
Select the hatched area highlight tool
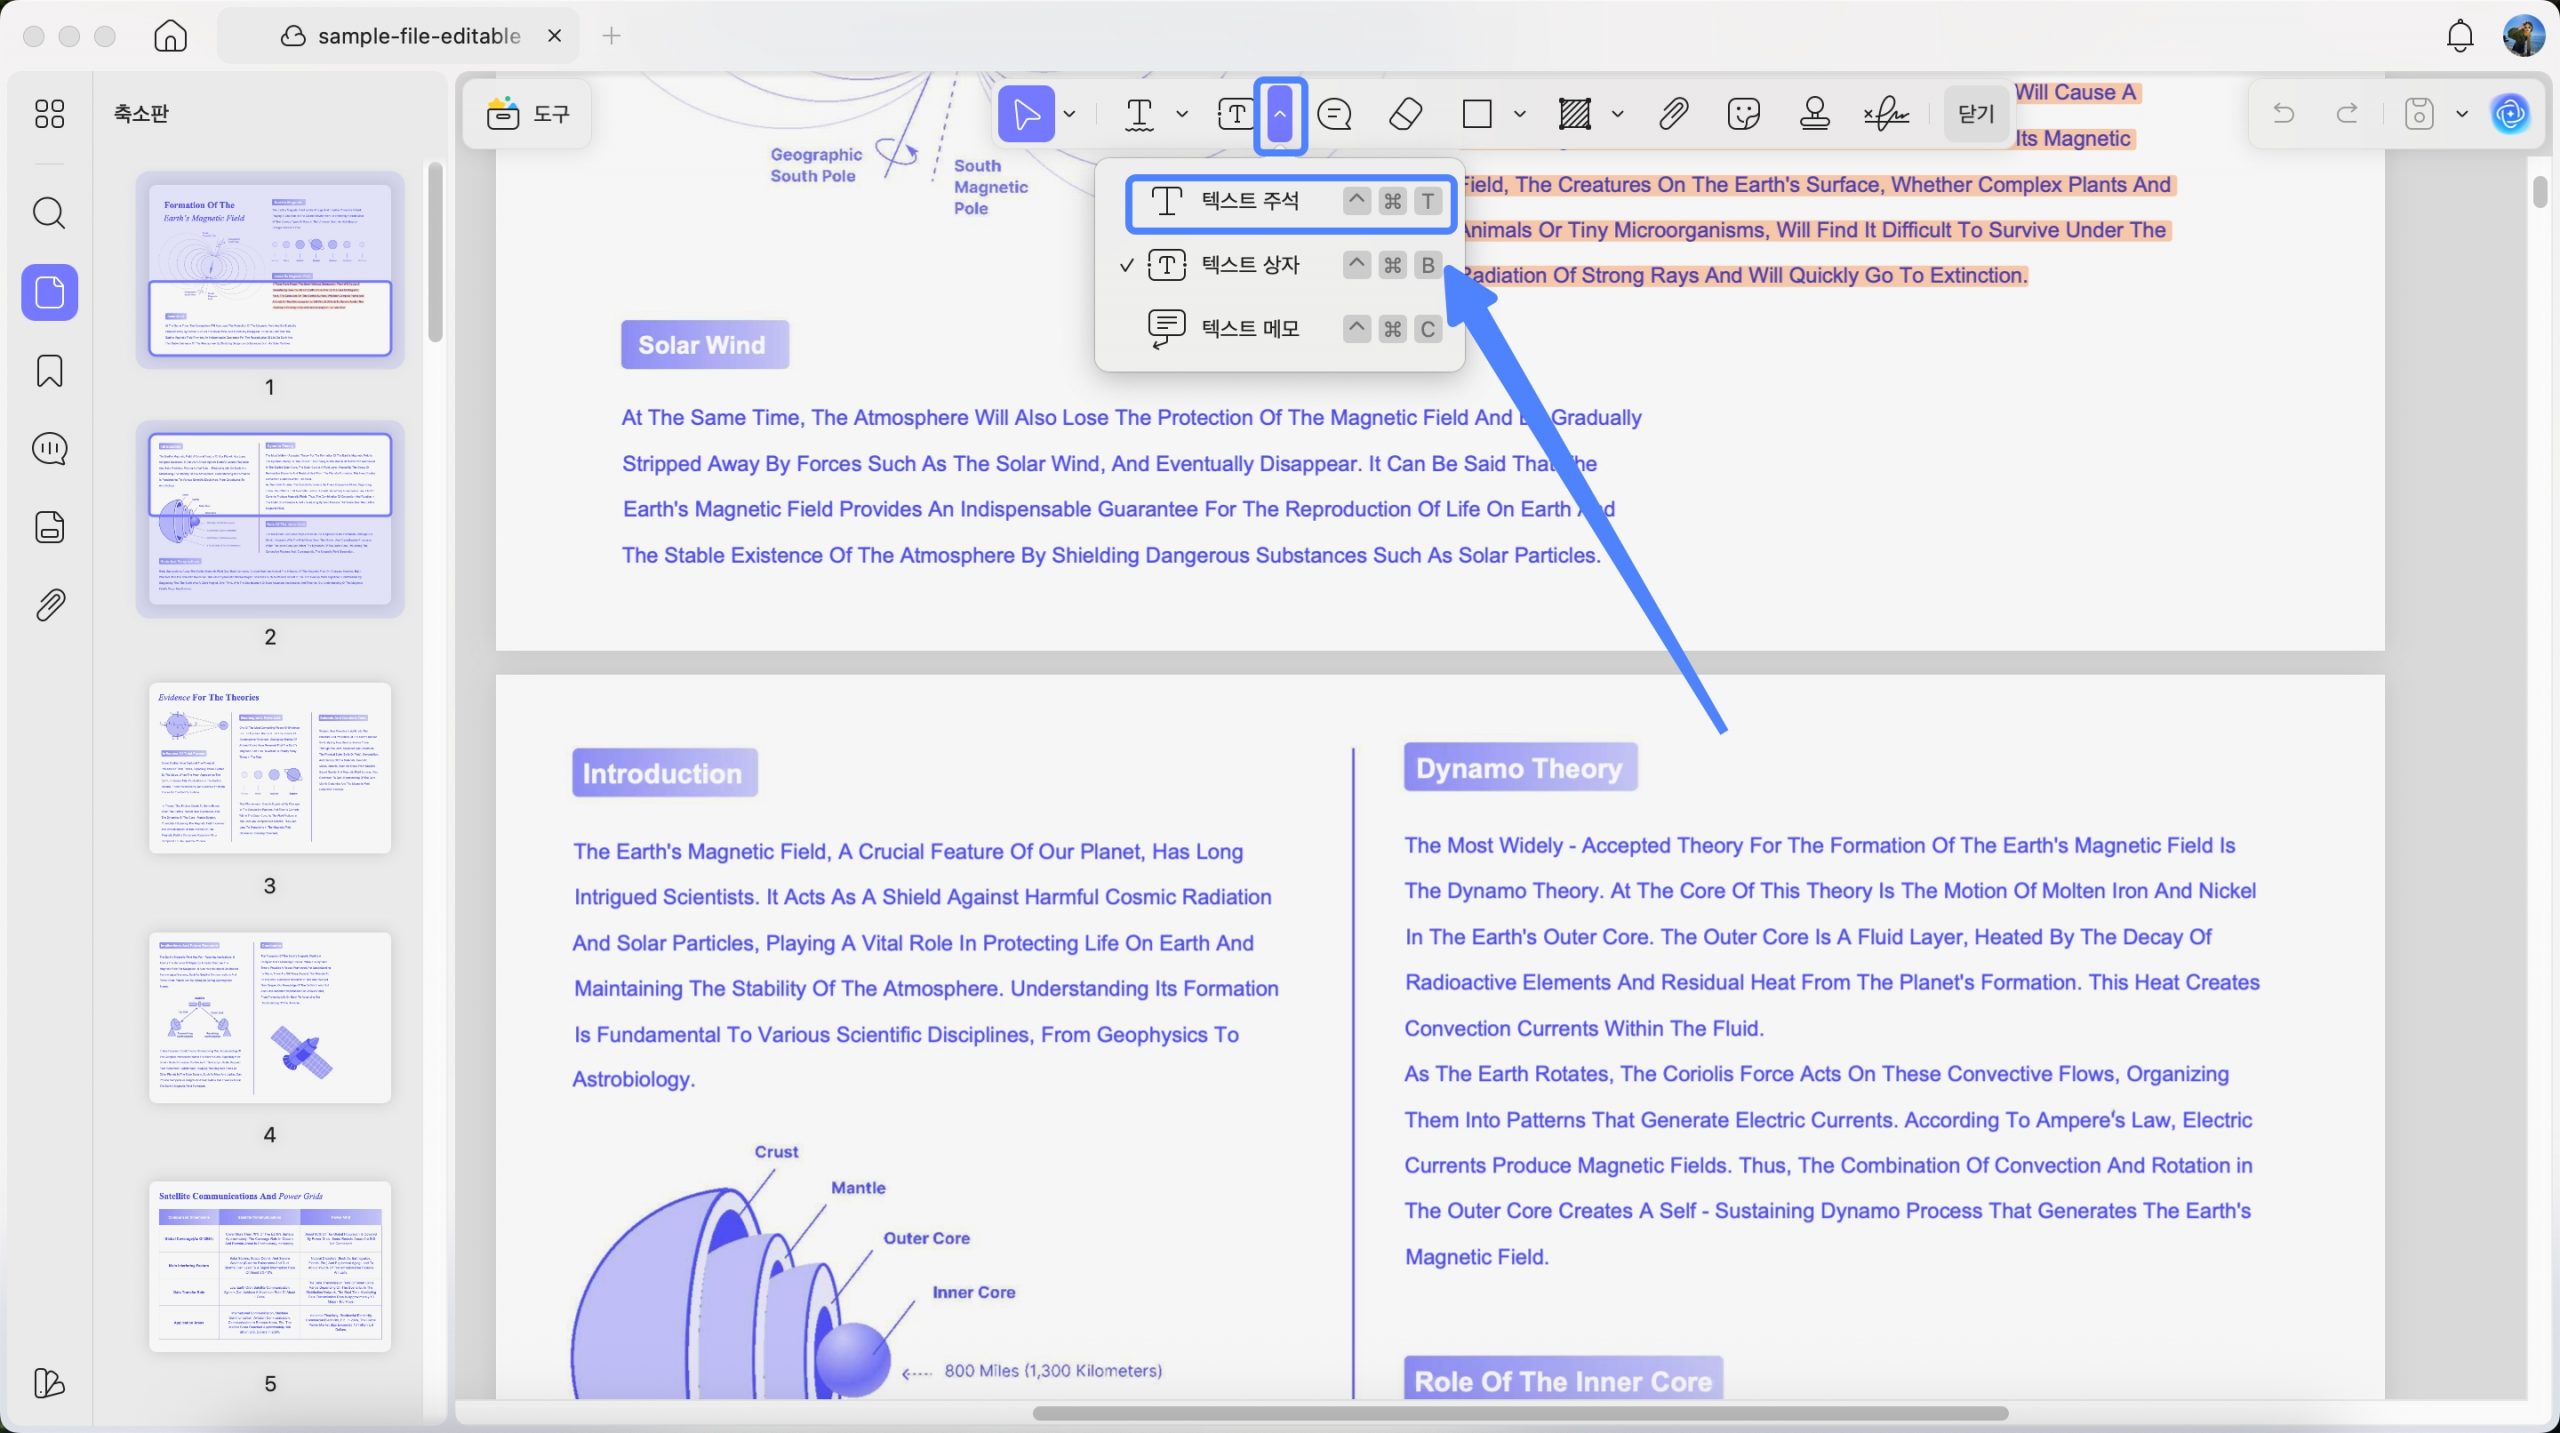(1575, 114)
